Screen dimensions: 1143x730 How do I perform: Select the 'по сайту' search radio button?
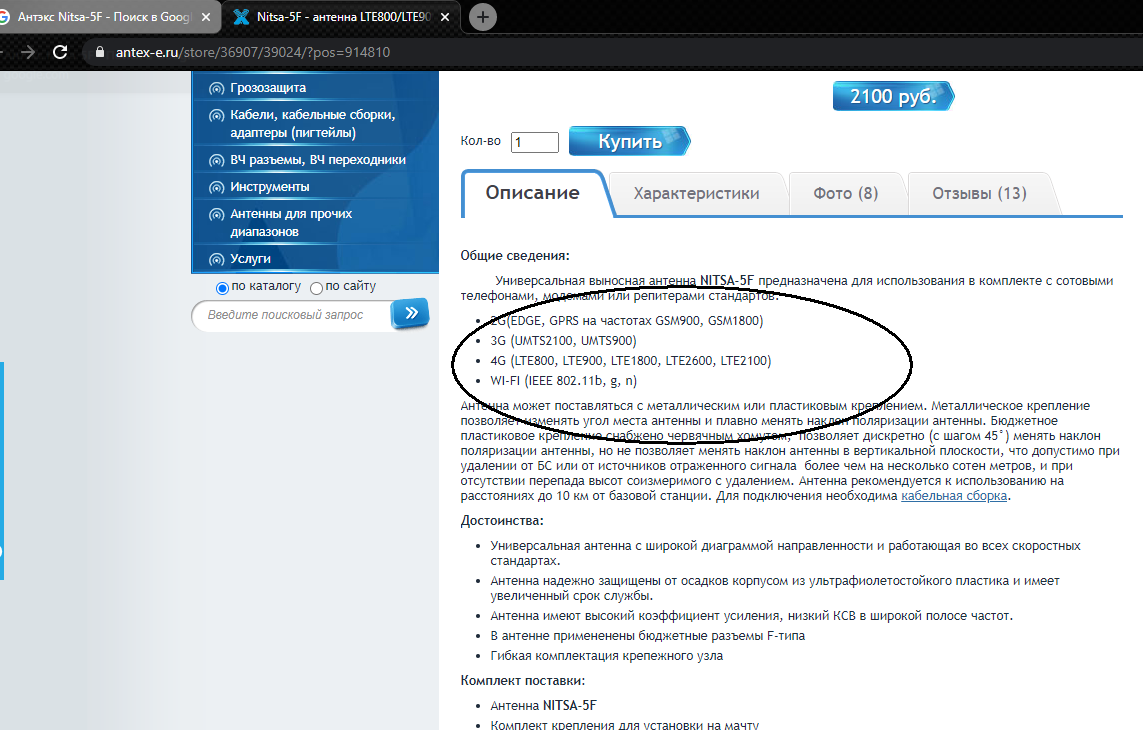pyautogui.click(x=316, y=288)
